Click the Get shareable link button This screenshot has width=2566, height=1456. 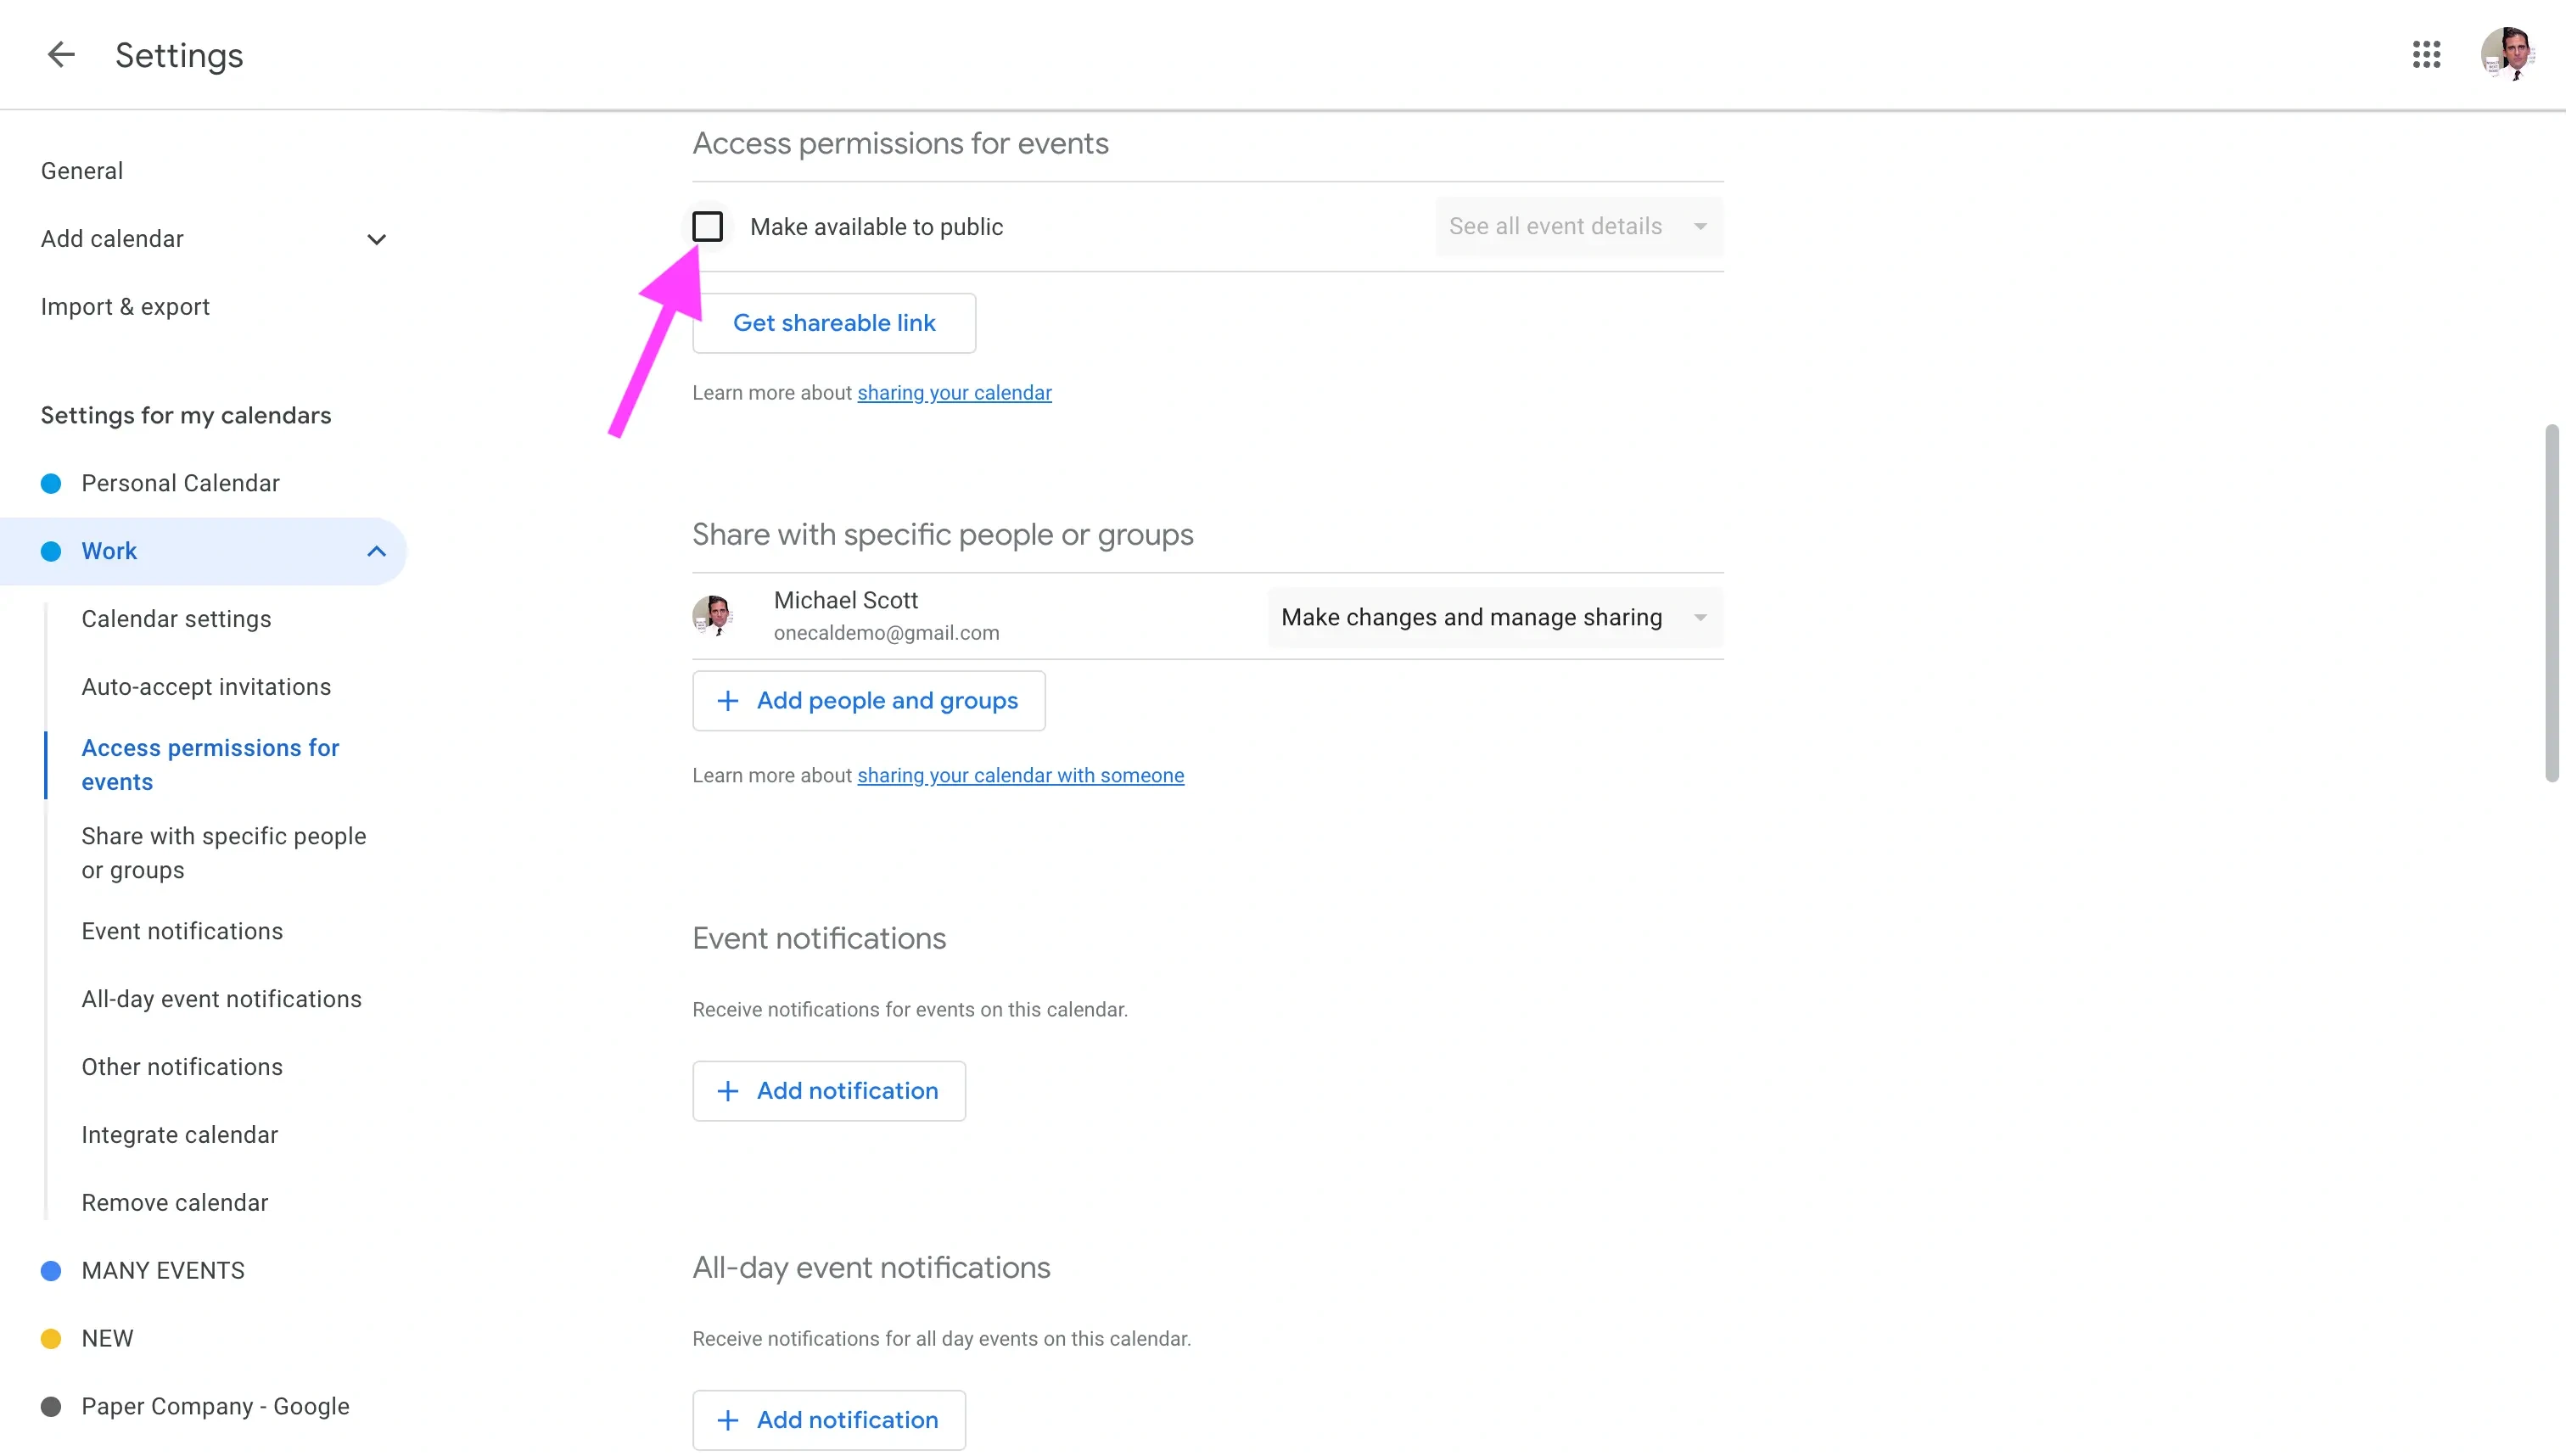point(833,322)
